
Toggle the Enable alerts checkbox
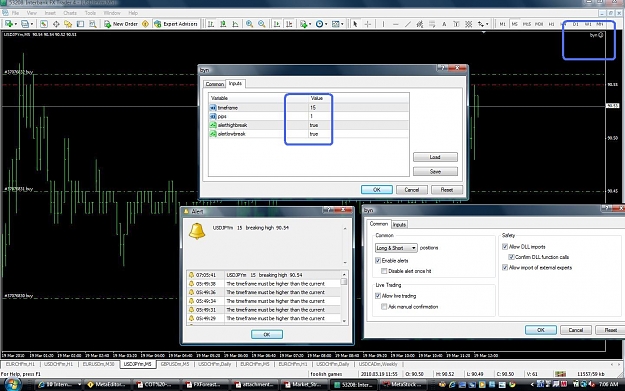tap(377, 261)
